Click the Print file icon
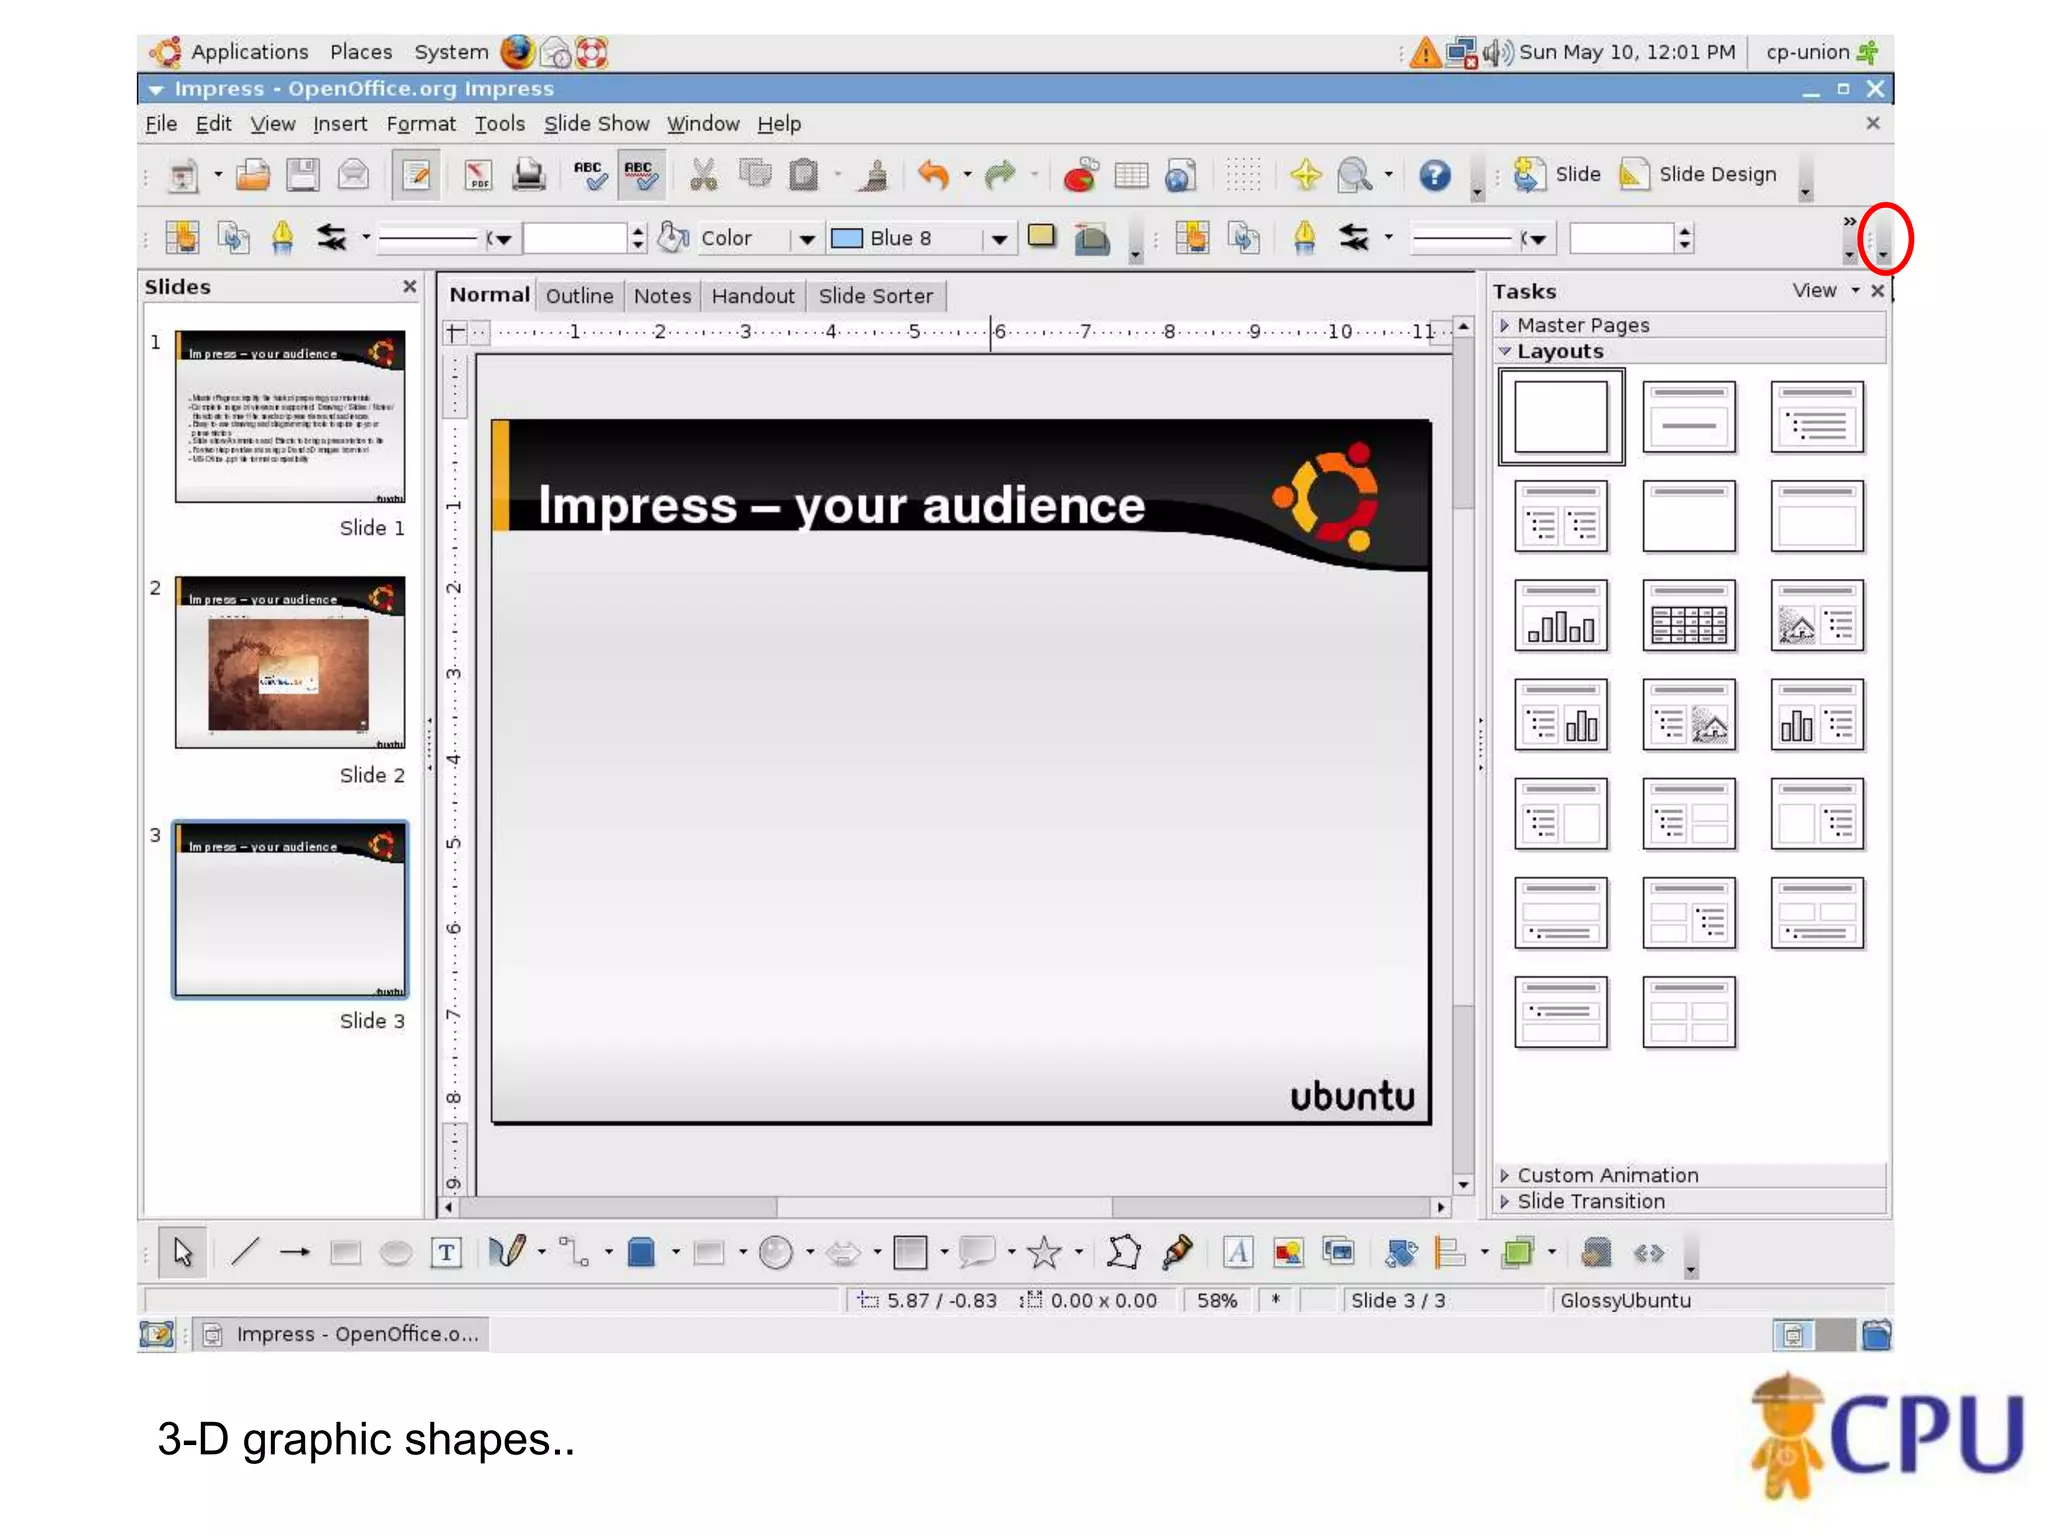Viewport: 2048px width, 1536px height. [528, 176]
